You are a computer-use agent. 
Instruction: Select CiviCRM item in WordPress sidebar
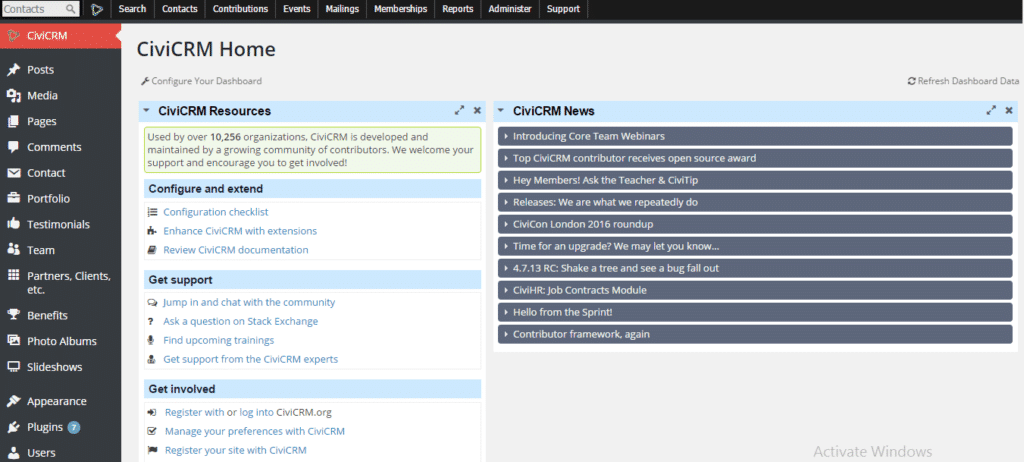60,36
